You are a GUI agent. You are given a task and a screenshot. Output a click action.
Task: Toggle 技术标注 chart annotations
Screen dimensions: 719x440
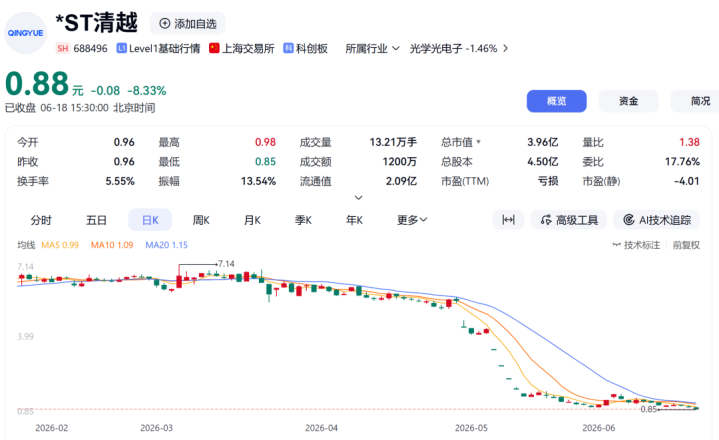click(636, 245)
